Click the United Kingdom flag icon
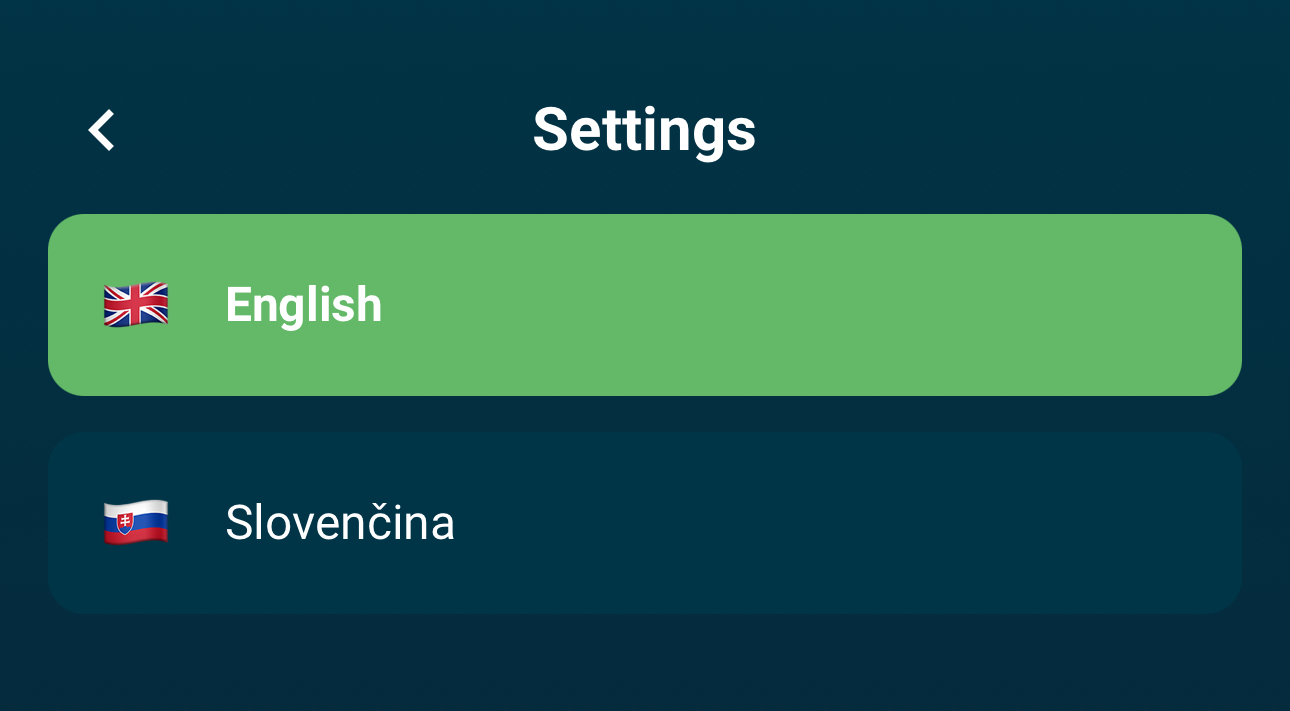Viewport: 1290px width, 711px height. [136, 305]
